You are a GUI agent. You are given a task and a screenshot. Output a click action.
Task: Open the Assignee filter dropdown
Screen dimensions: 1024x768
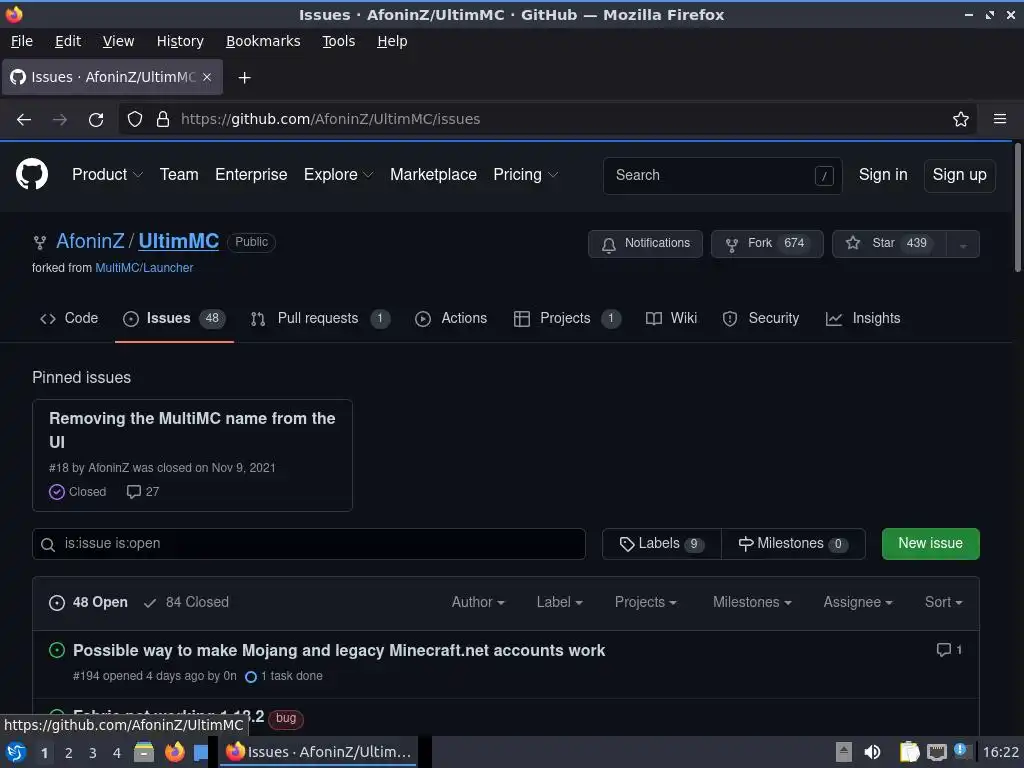[857, 602]
